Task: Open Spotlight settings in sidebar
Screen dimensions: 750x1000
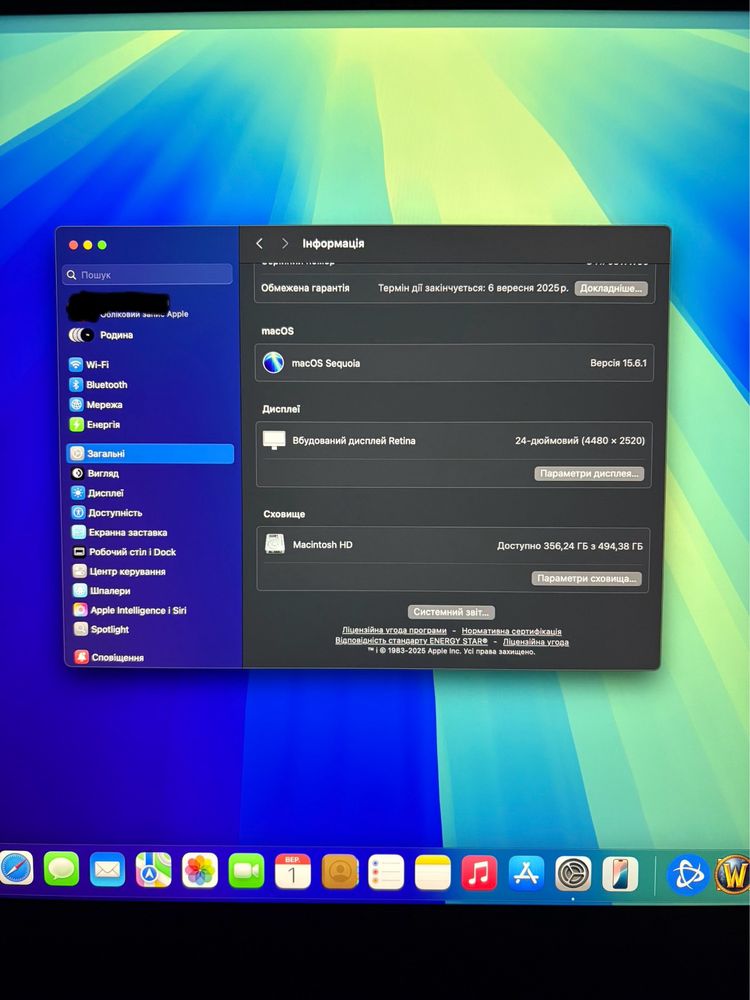Action: tap(101, 629)
